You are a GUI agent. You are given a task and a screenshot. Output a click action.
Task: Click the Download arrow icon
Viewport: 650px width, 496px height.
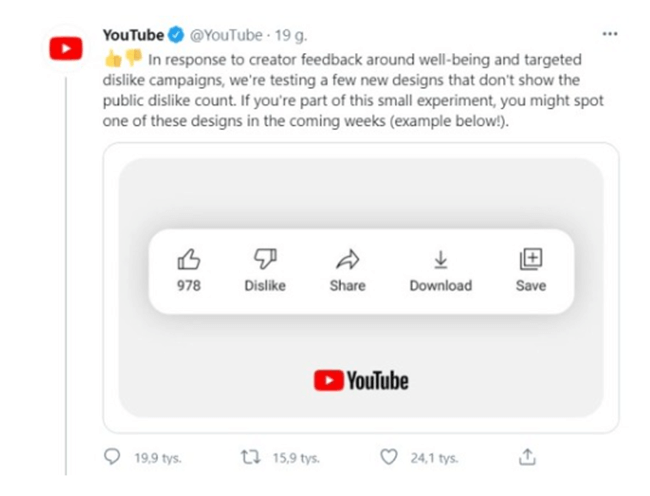point(440,260)
